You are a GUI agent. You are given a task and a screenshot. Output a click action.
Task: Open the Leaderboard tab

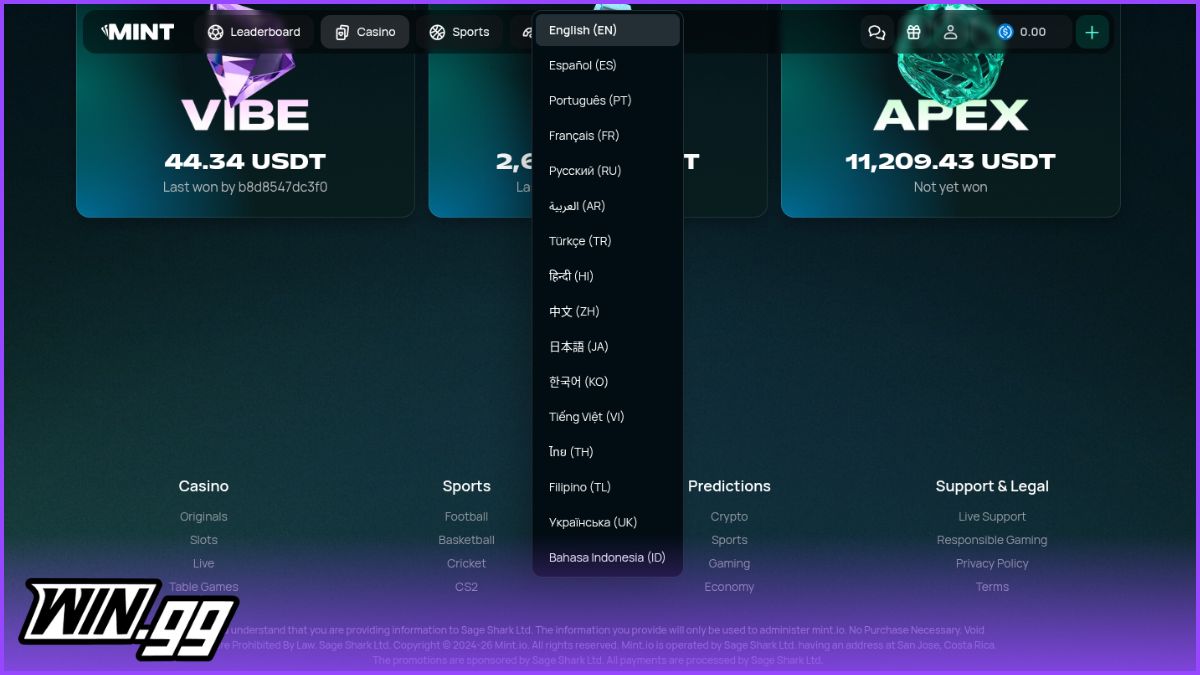point(254,32)
